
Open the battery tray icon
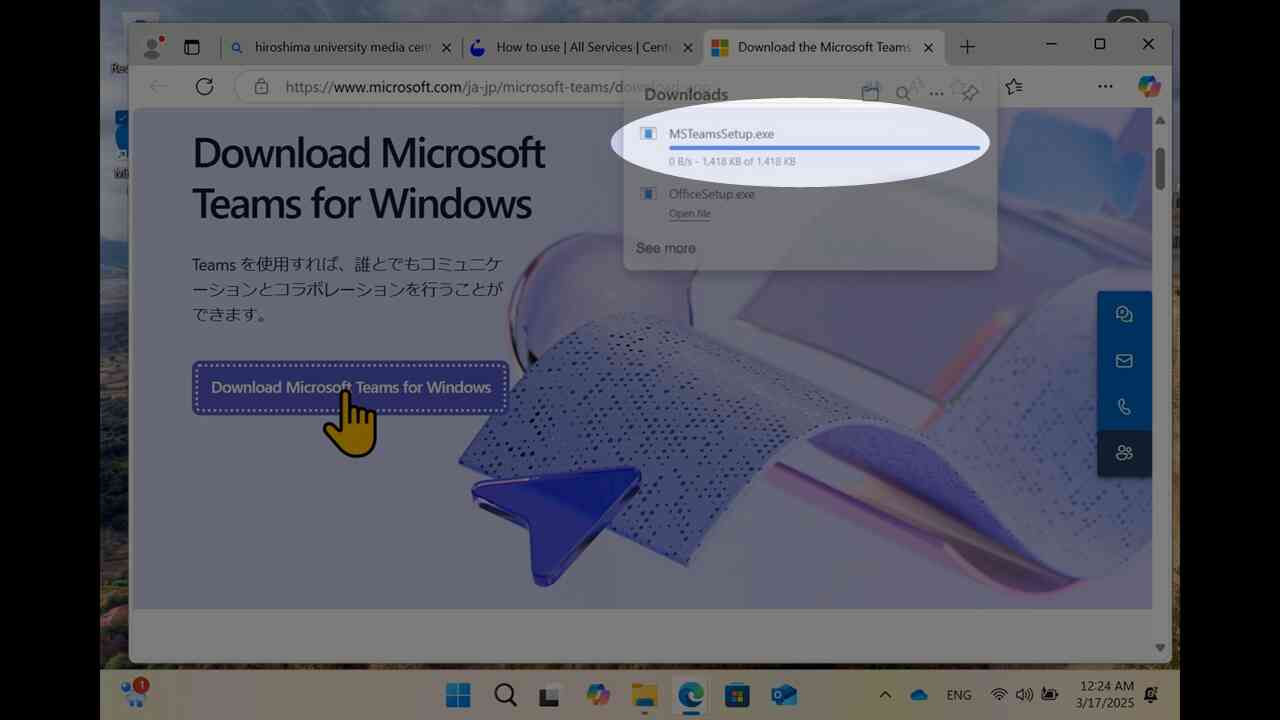click(1050, 695)
